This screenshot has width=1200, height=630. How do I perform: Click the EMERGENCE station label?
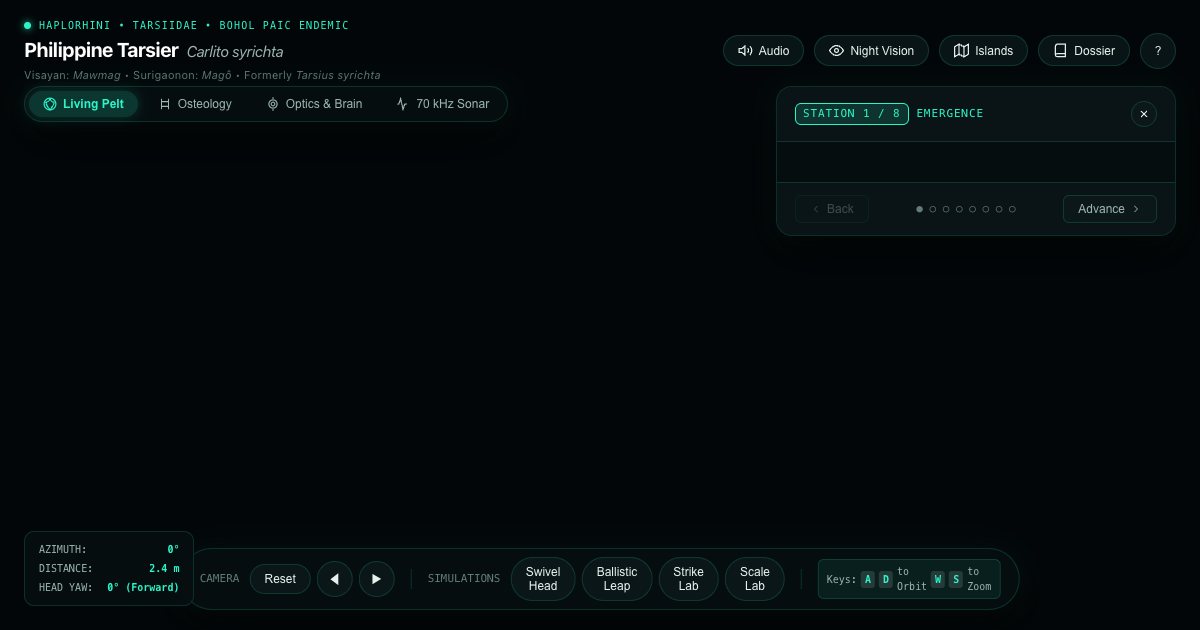tap(950, 114)
